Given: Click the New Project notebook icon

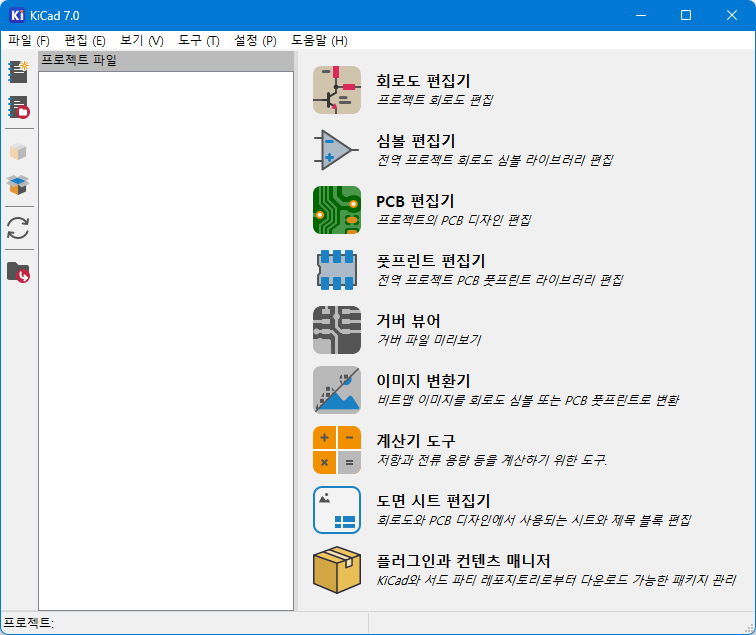Looking at the screenshot, I should click(18, 72).
